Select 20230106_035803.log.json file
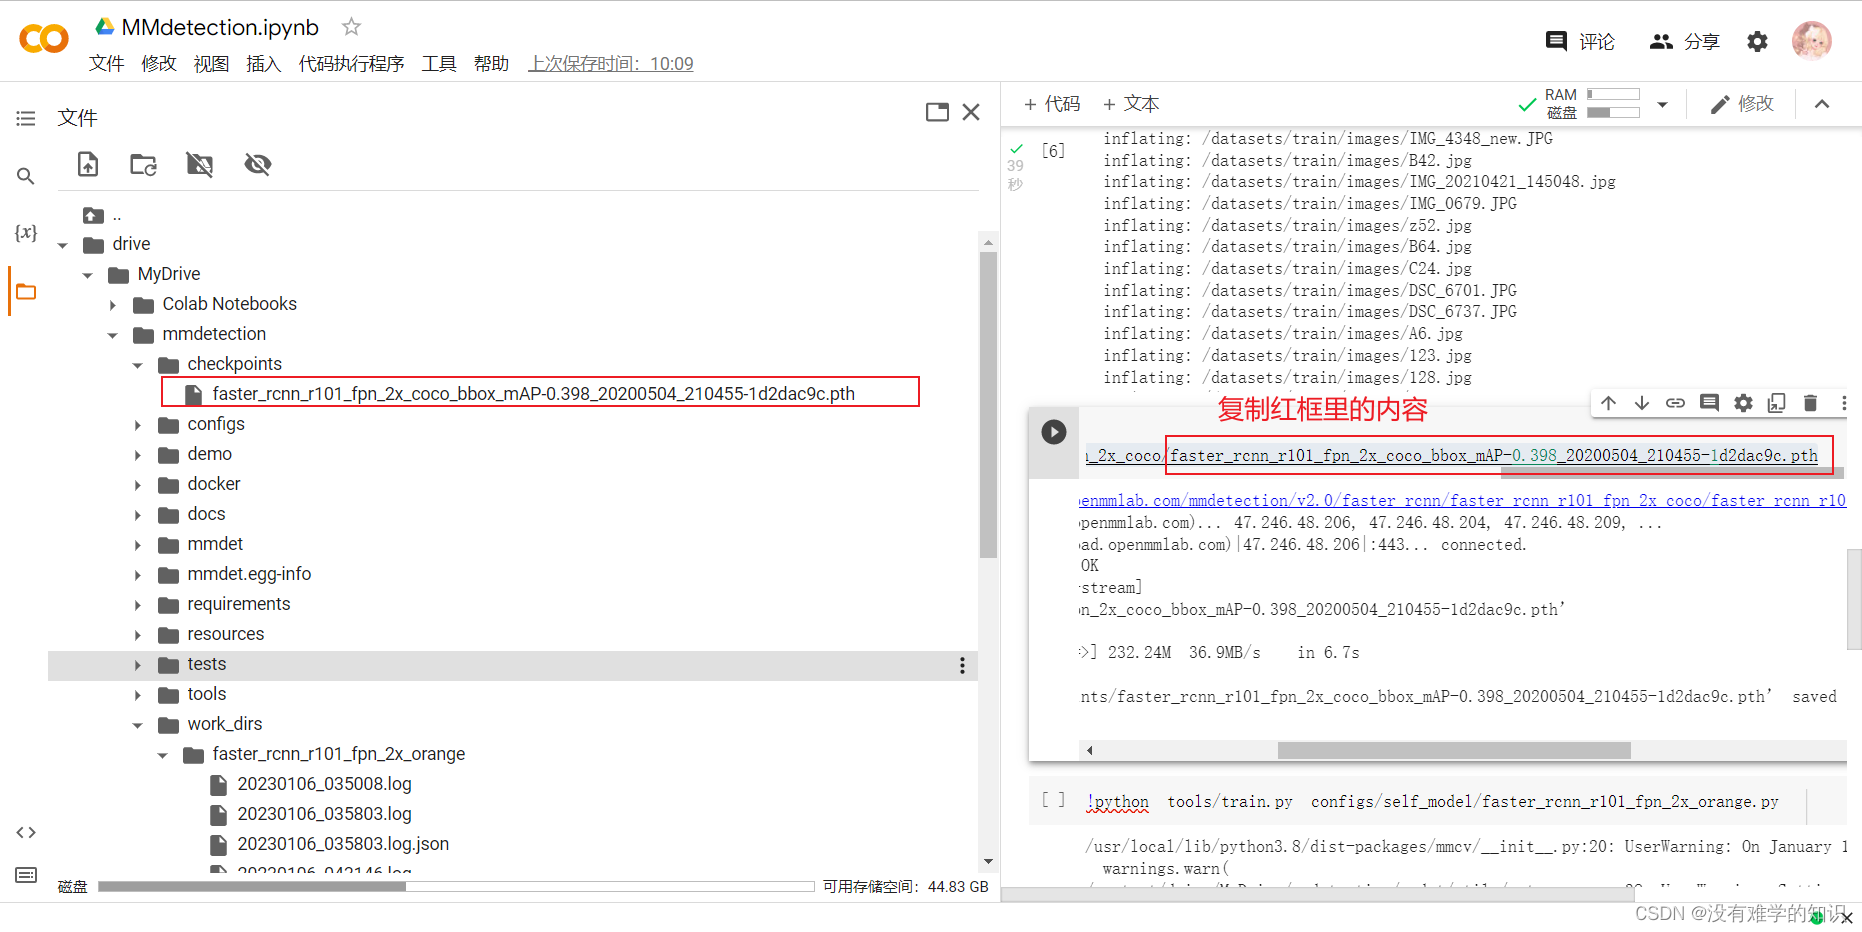 point(343,844)
